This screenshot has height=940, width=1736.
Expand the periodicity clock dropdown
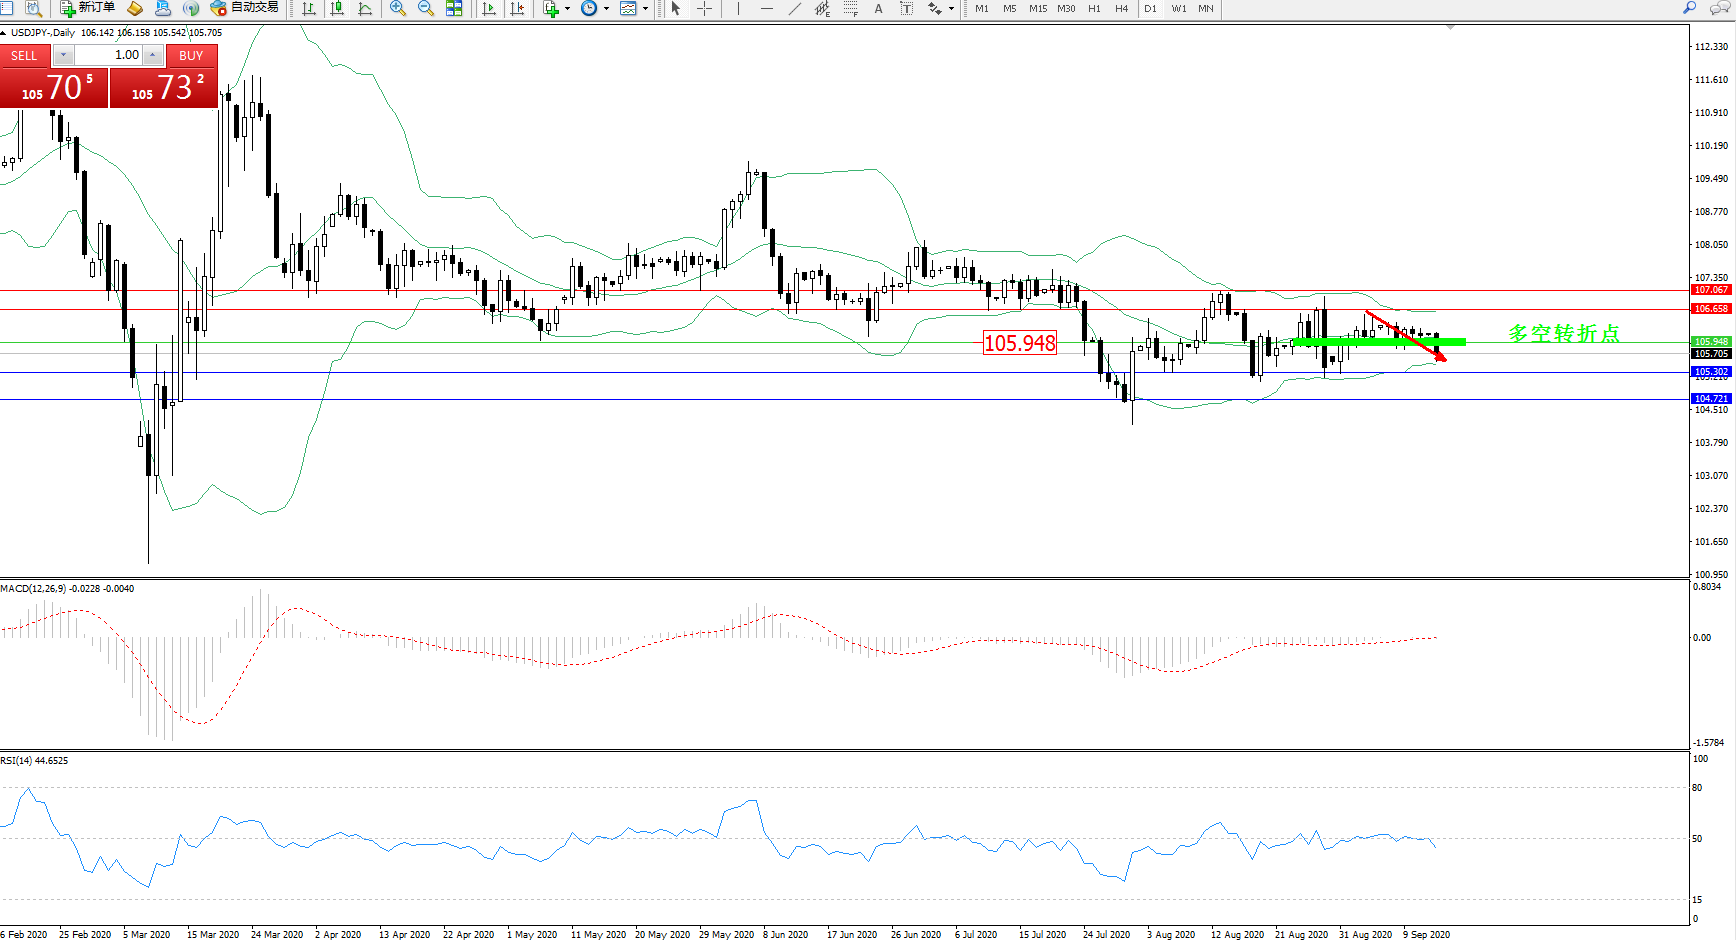(606, 9)
